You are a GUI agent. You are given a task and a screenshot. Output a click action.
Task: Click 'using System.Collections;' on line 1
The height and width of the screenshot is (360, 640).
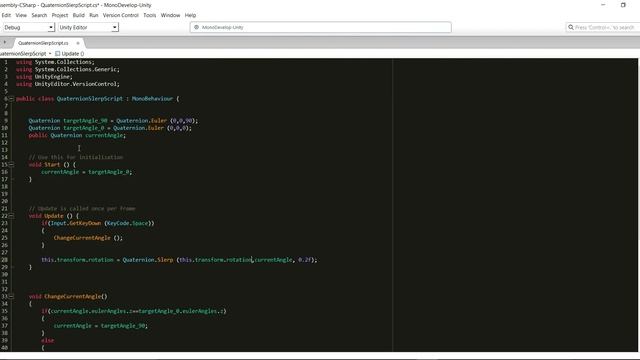[55, 62]
